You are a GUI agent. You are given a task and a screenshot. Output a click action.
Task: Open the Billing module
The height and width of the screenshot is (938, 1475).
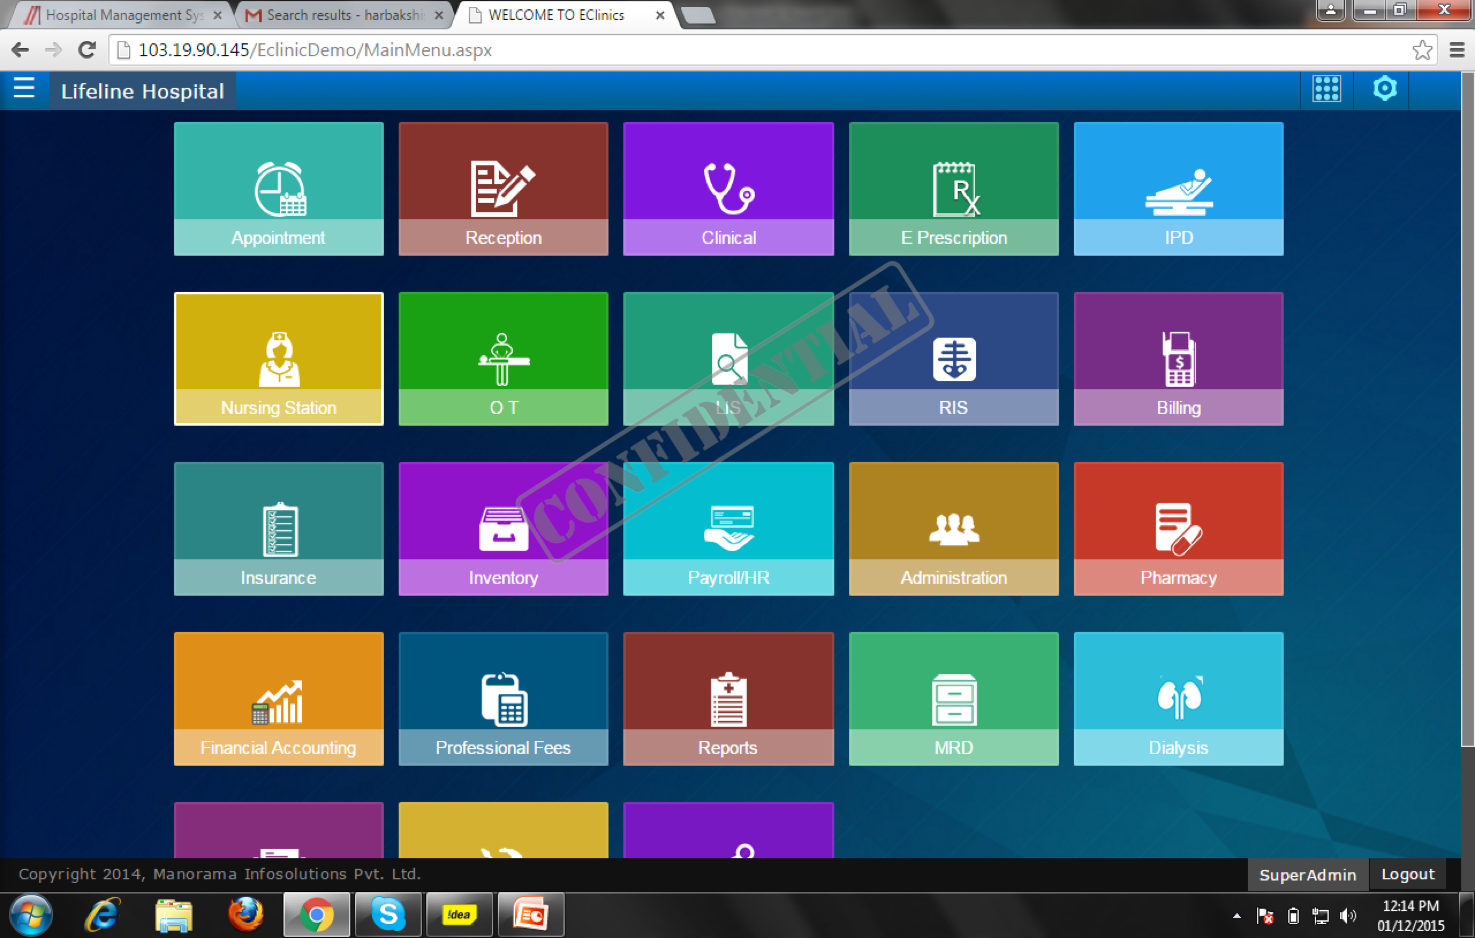[x=1178, y=358]
